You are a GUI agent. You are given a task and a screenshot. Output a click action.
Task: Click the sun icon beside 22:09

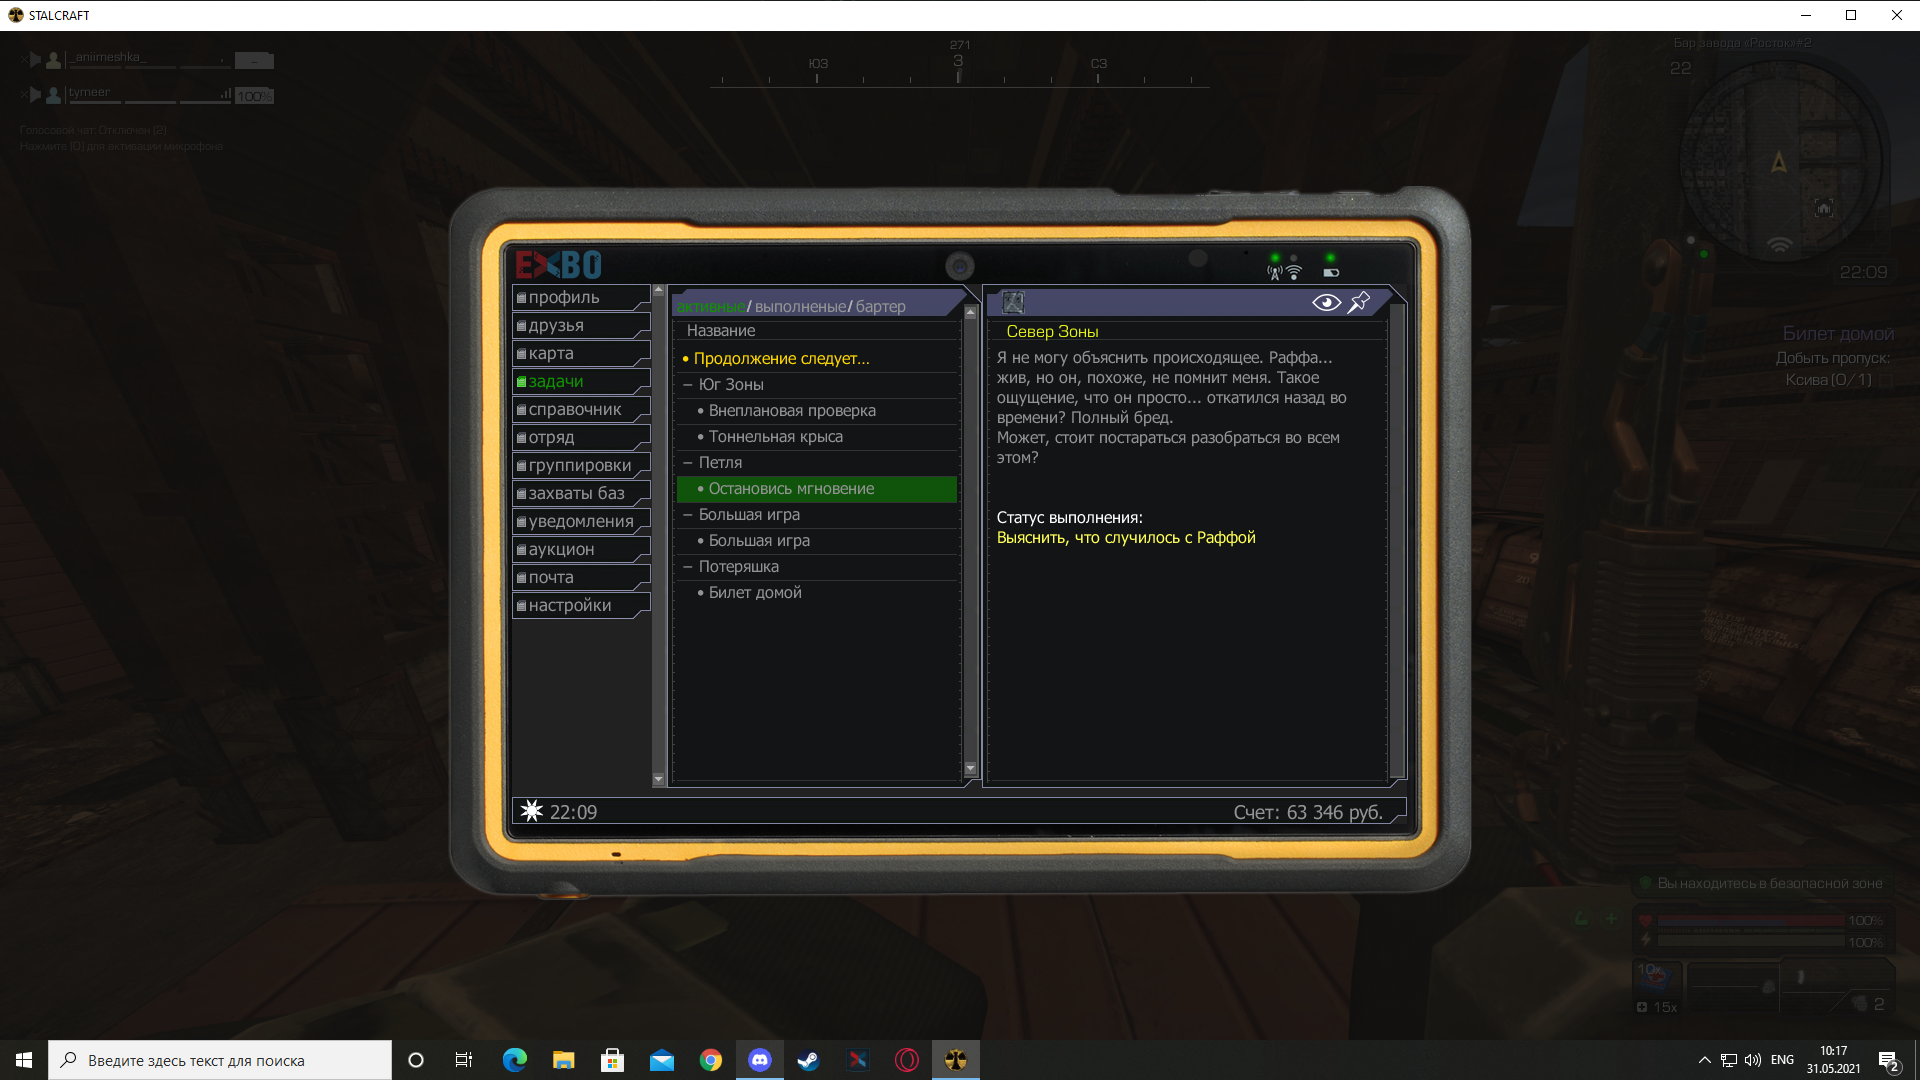tap(532, 811)
